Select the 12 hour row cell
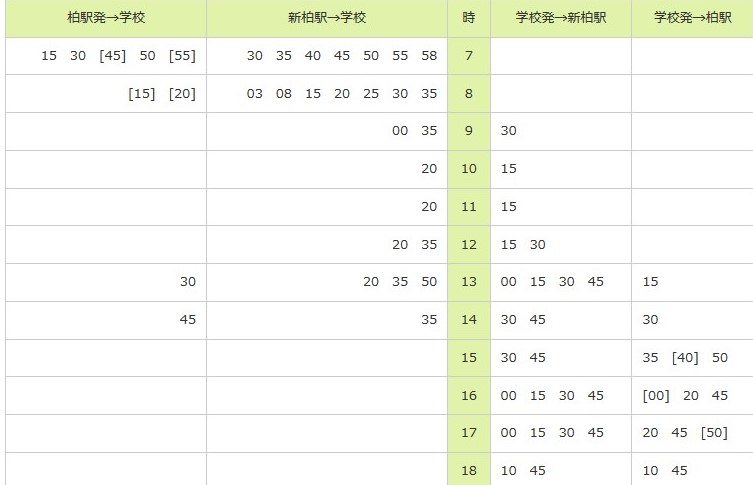 pyautogui.click(x=469, y=245)
